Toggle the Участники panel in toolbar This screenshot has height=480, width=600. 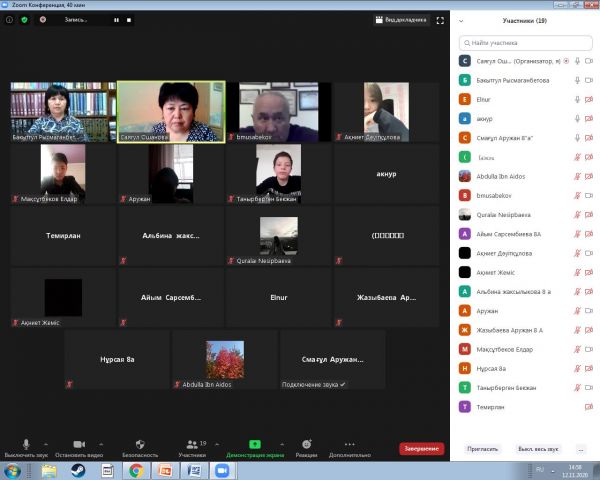coord(189,443)
